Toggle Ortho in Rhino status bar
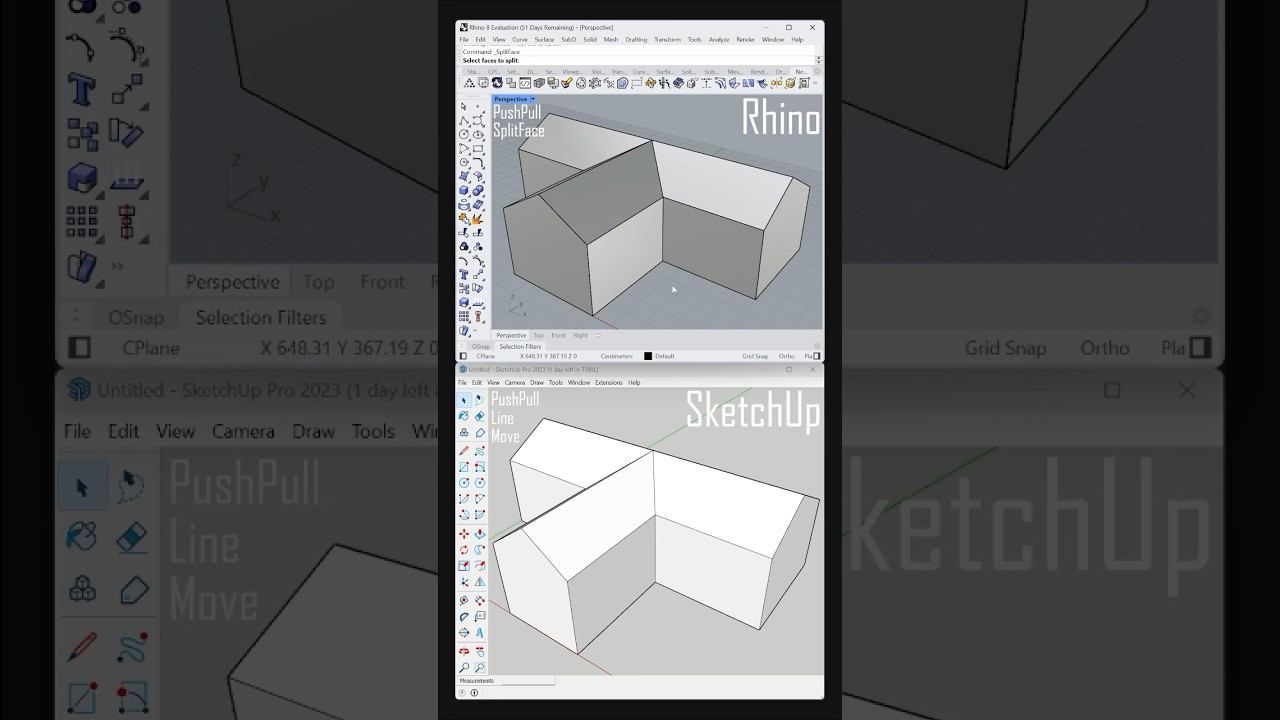Image resolution: width=1280 pixels, height=720 pixels. pos(787,356)
